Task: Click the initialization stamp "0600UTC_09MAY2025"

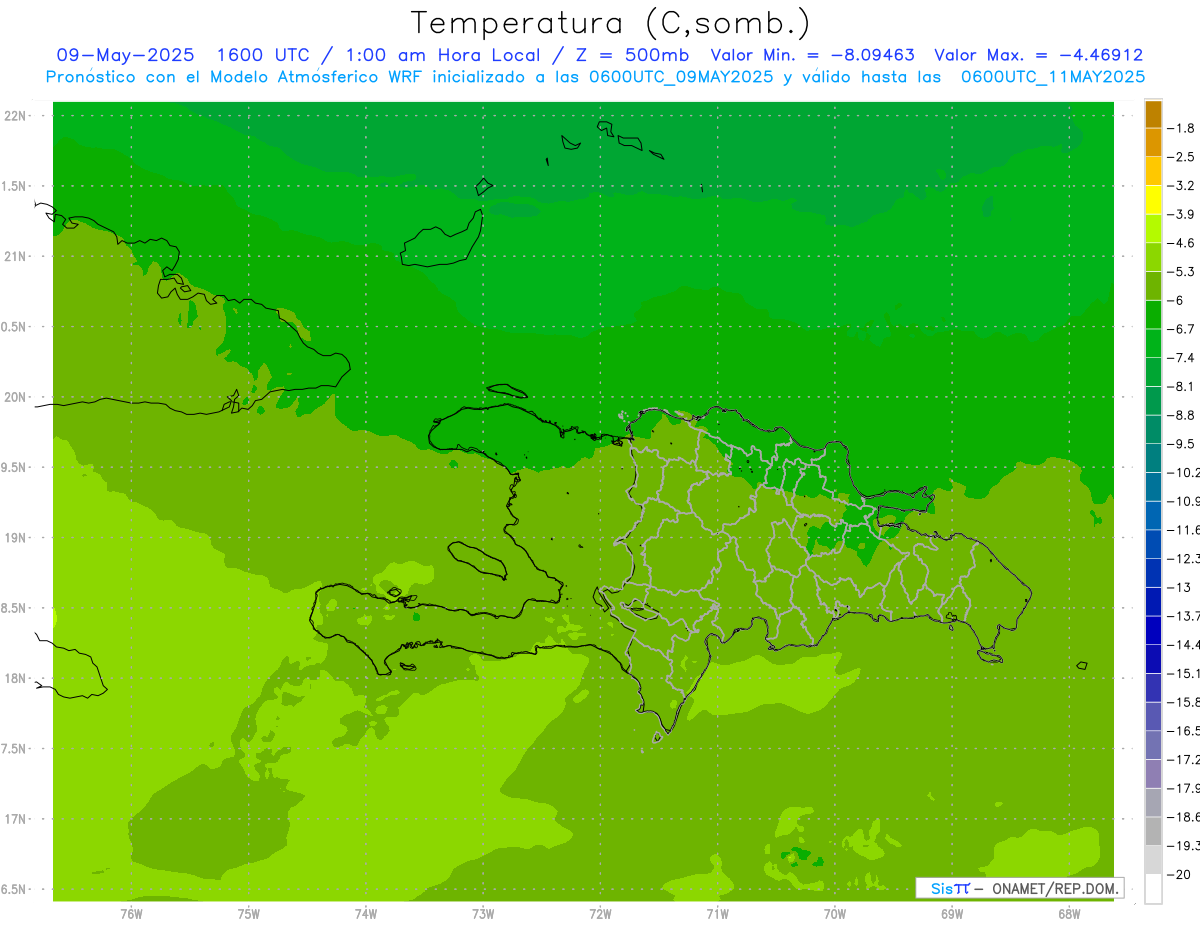Action: pyautogui.click(x=681, y=77)
